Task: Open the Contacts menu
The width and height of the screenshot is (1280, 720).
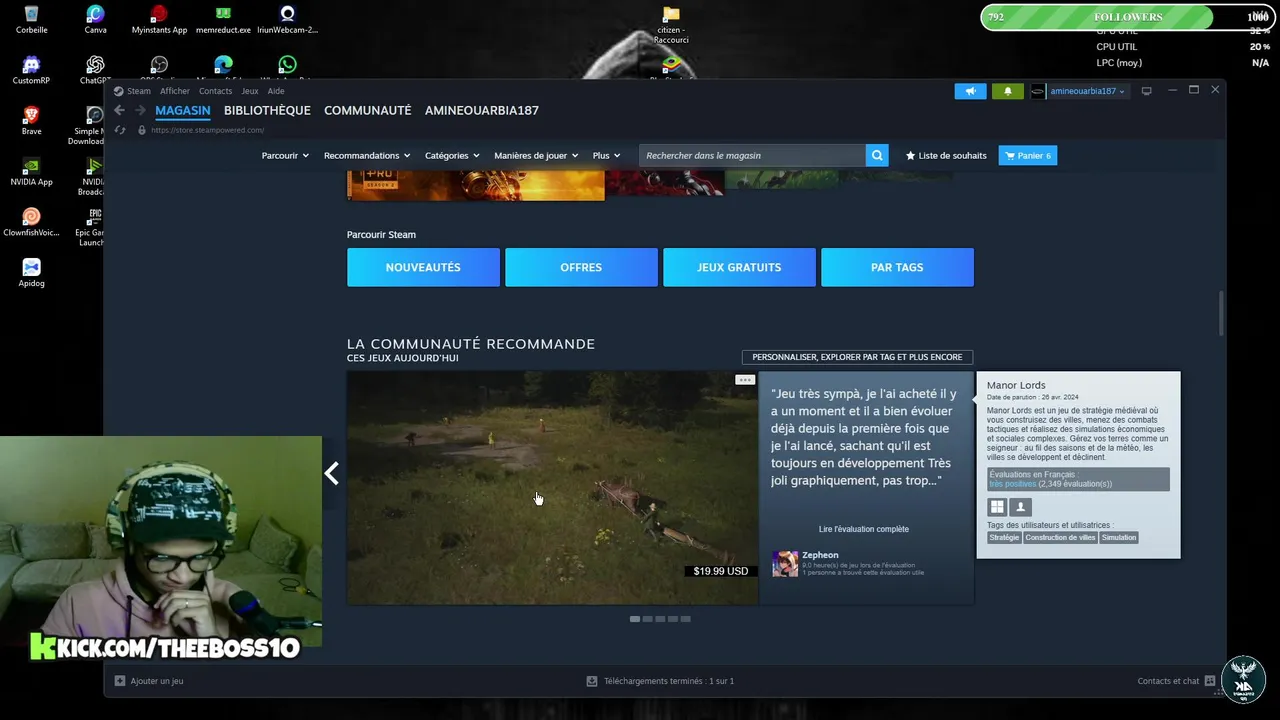Action: [215, 91]
